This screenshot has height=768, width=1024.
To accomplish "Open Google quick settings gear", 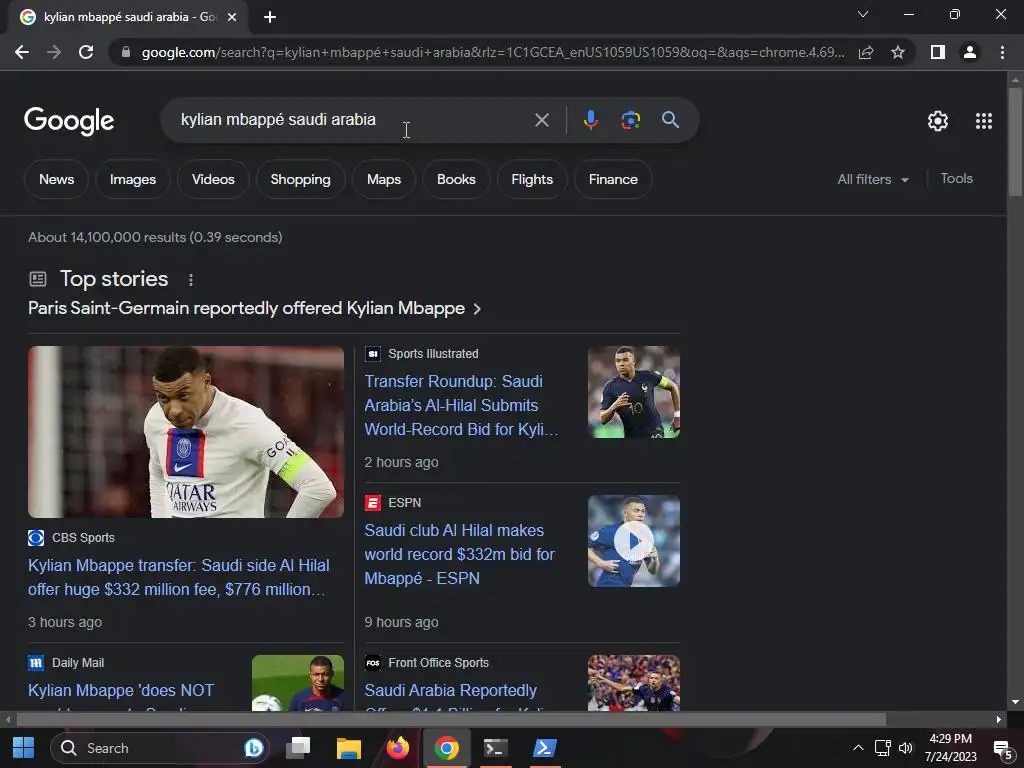I will [938, 121].
